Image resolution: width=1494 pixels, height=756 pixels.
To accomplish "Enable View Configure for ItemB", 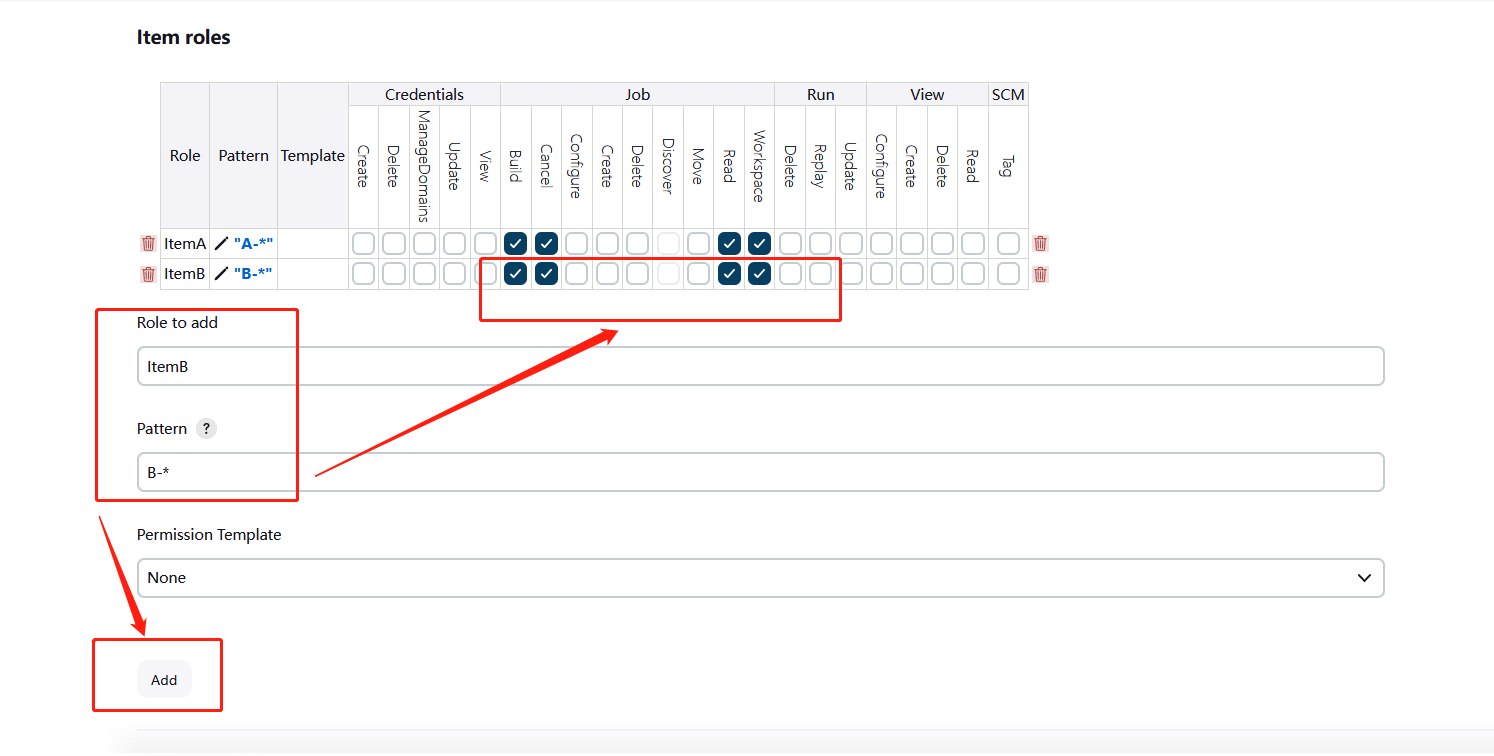I will click(881, 274).
